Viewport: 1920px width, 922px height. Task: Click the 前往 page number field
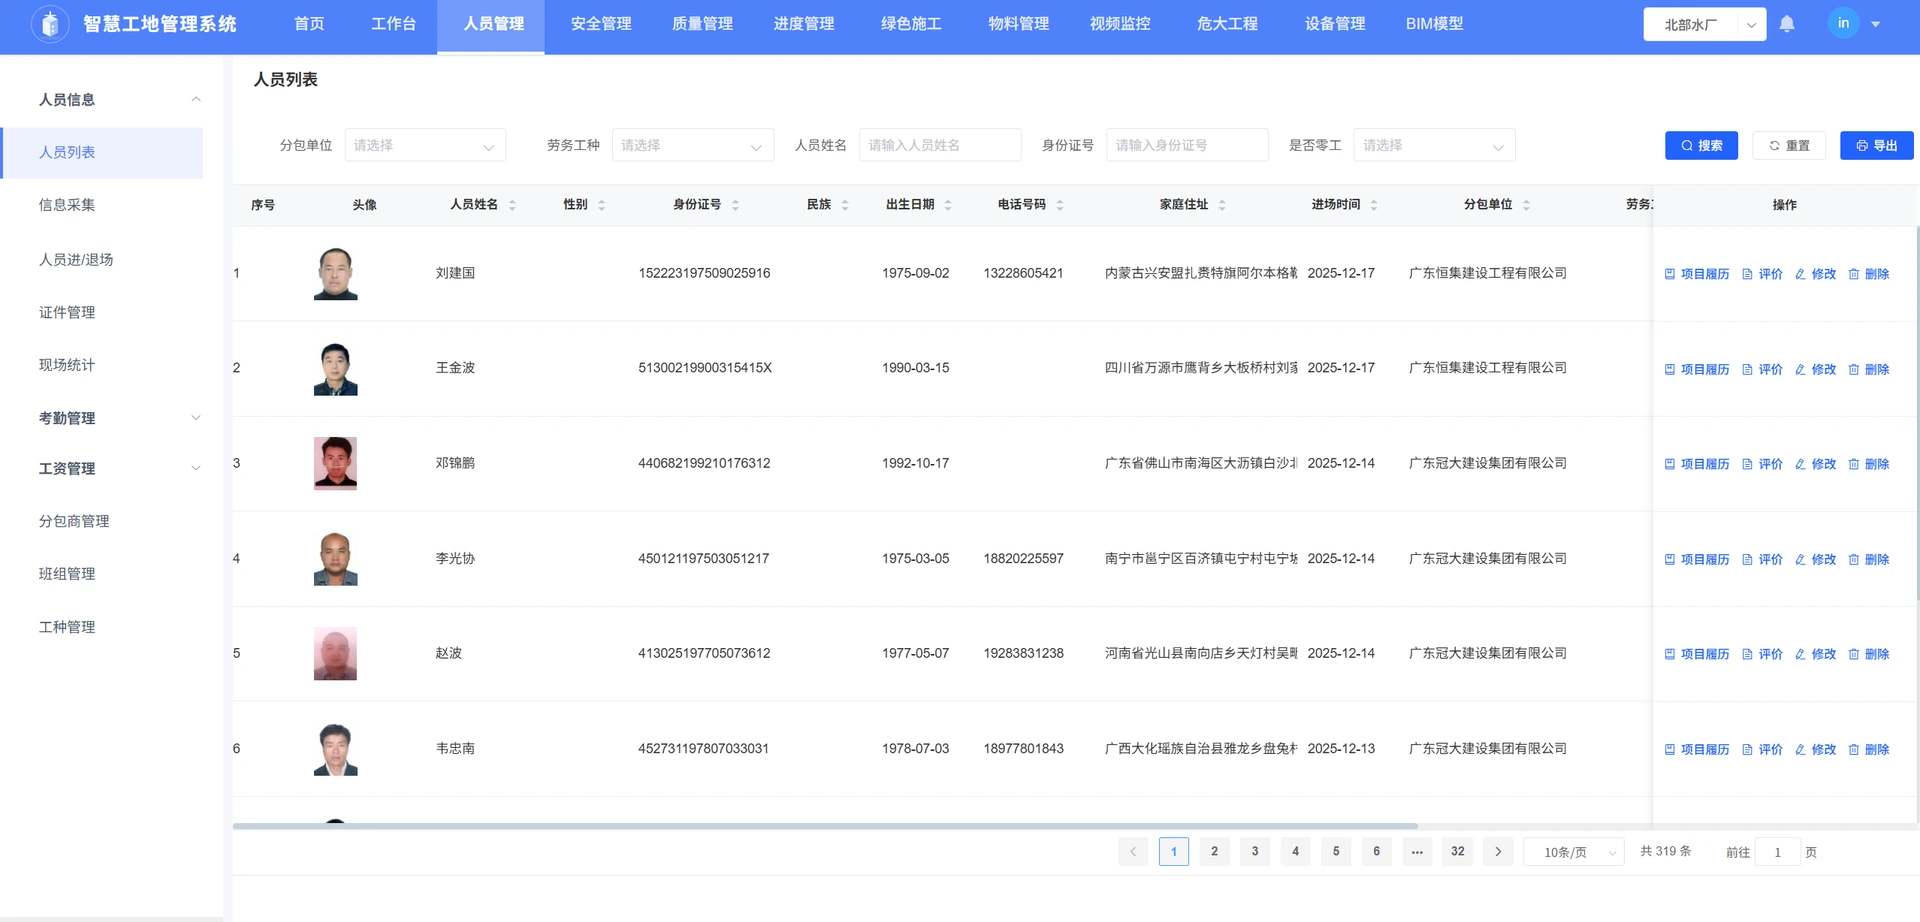coord(1778,852)
